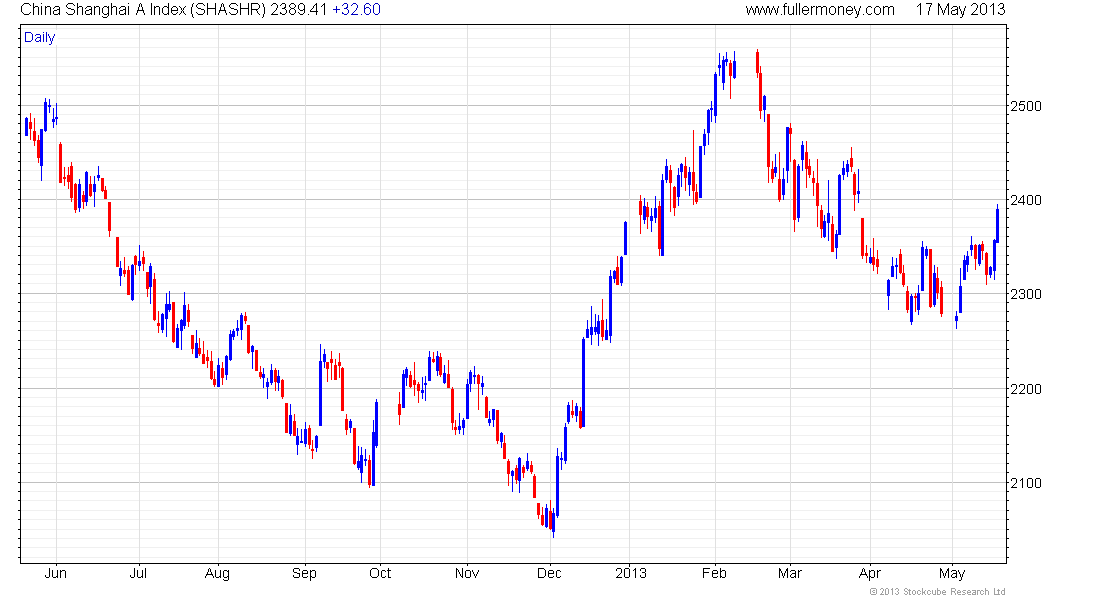Viewport: 1100px width, 600px height.
Task: Click the 'Jul' month label
Action: (138, 573)
